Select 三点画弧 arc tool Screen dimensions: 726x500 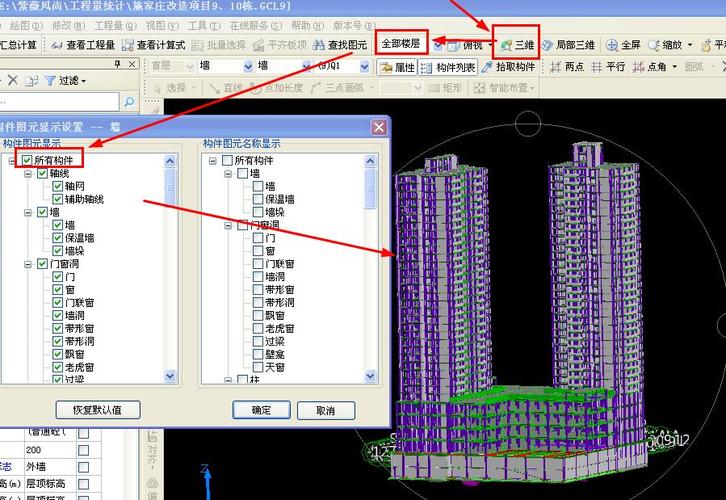coord(337,88)
